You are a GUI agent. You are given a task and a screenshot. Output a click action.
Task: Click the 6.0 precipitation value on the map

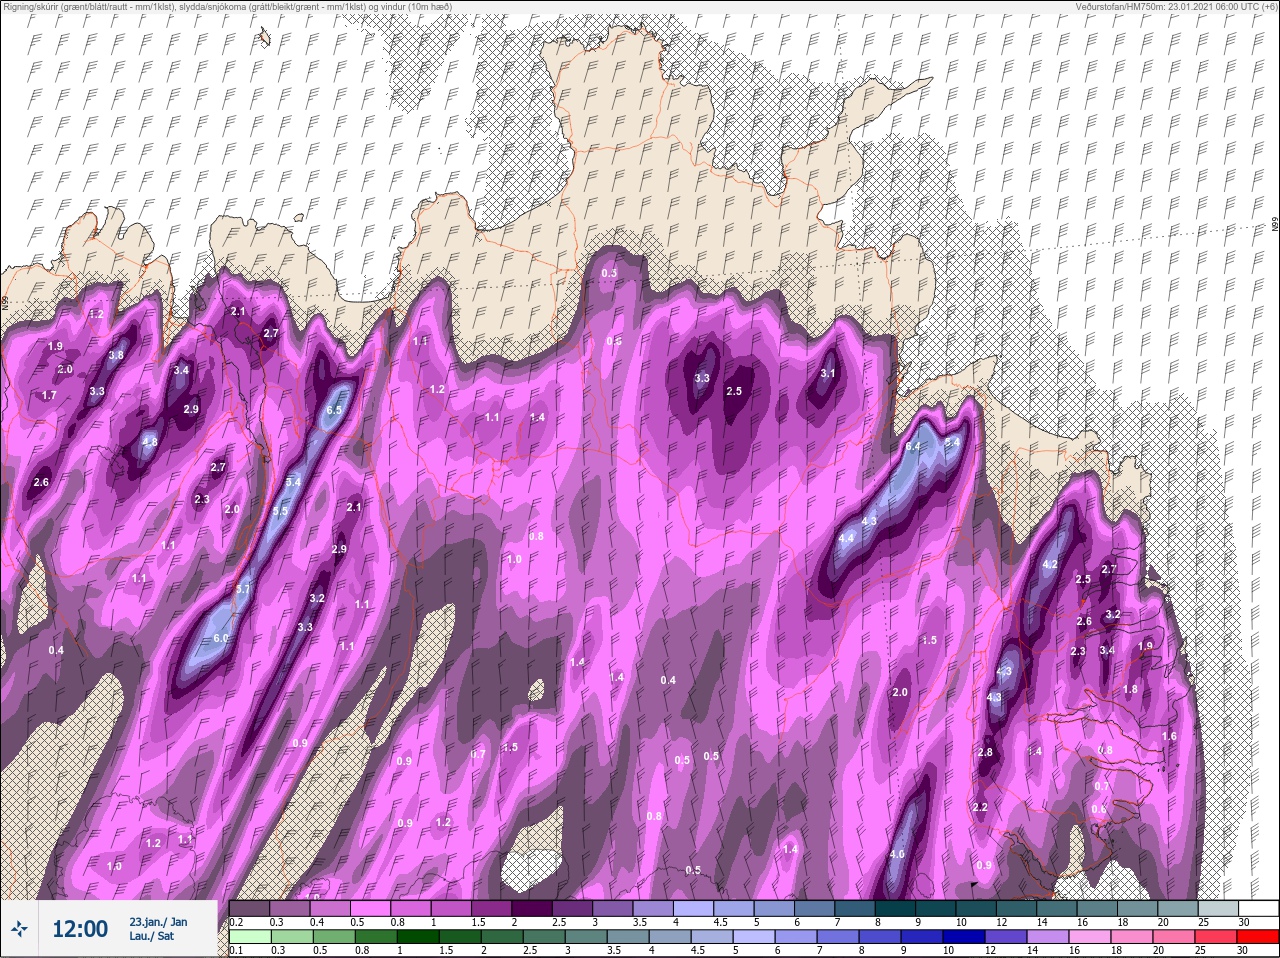221,638
